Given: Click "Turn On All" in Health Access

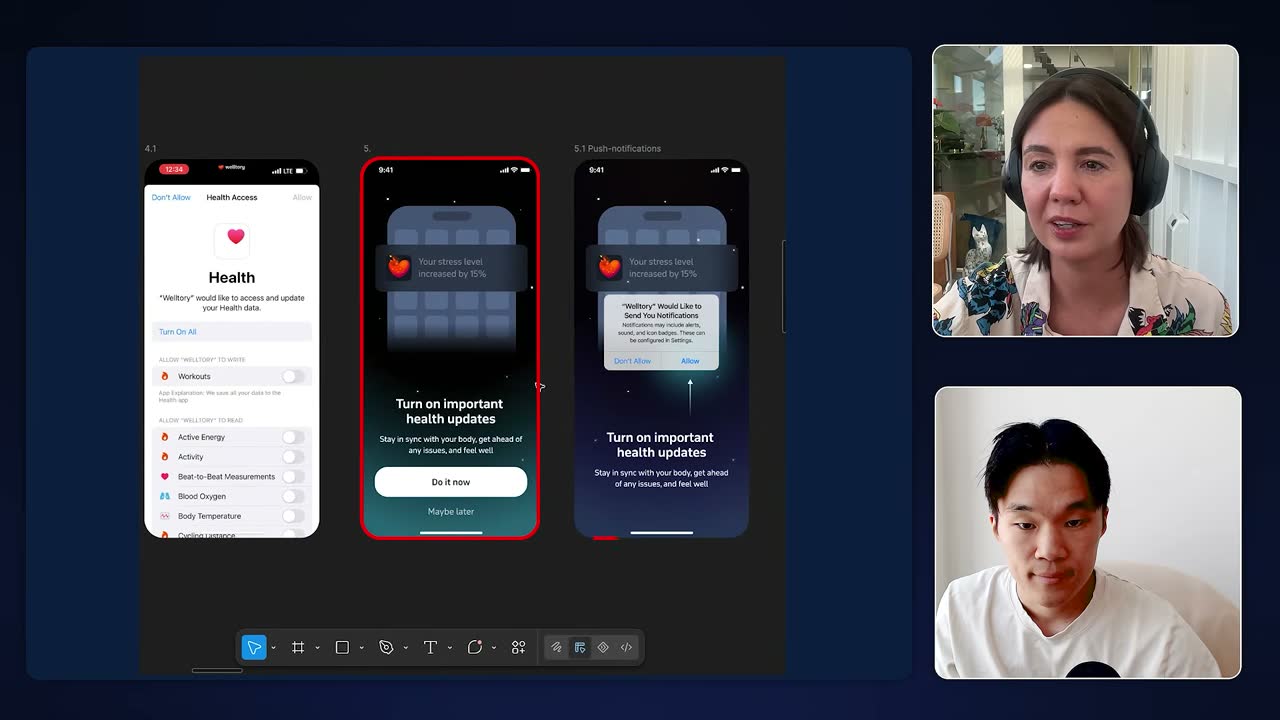Looking at the screenshot, I should pos(178,332).
